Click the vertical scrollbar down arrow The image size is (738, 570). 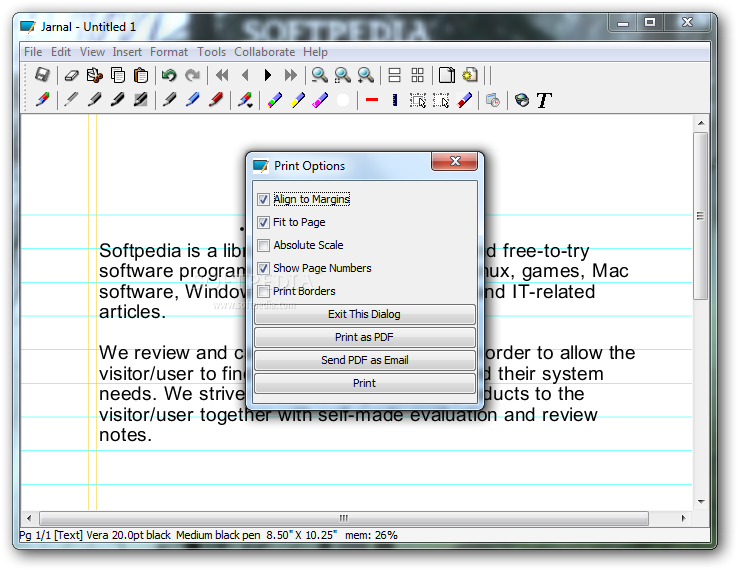(701, 502)
